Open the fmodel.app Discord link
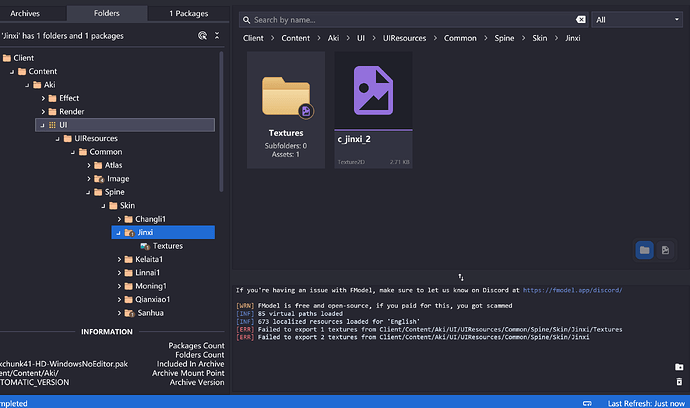The width and height of the screenshot is (690, 408). click(x=572, y=290)
